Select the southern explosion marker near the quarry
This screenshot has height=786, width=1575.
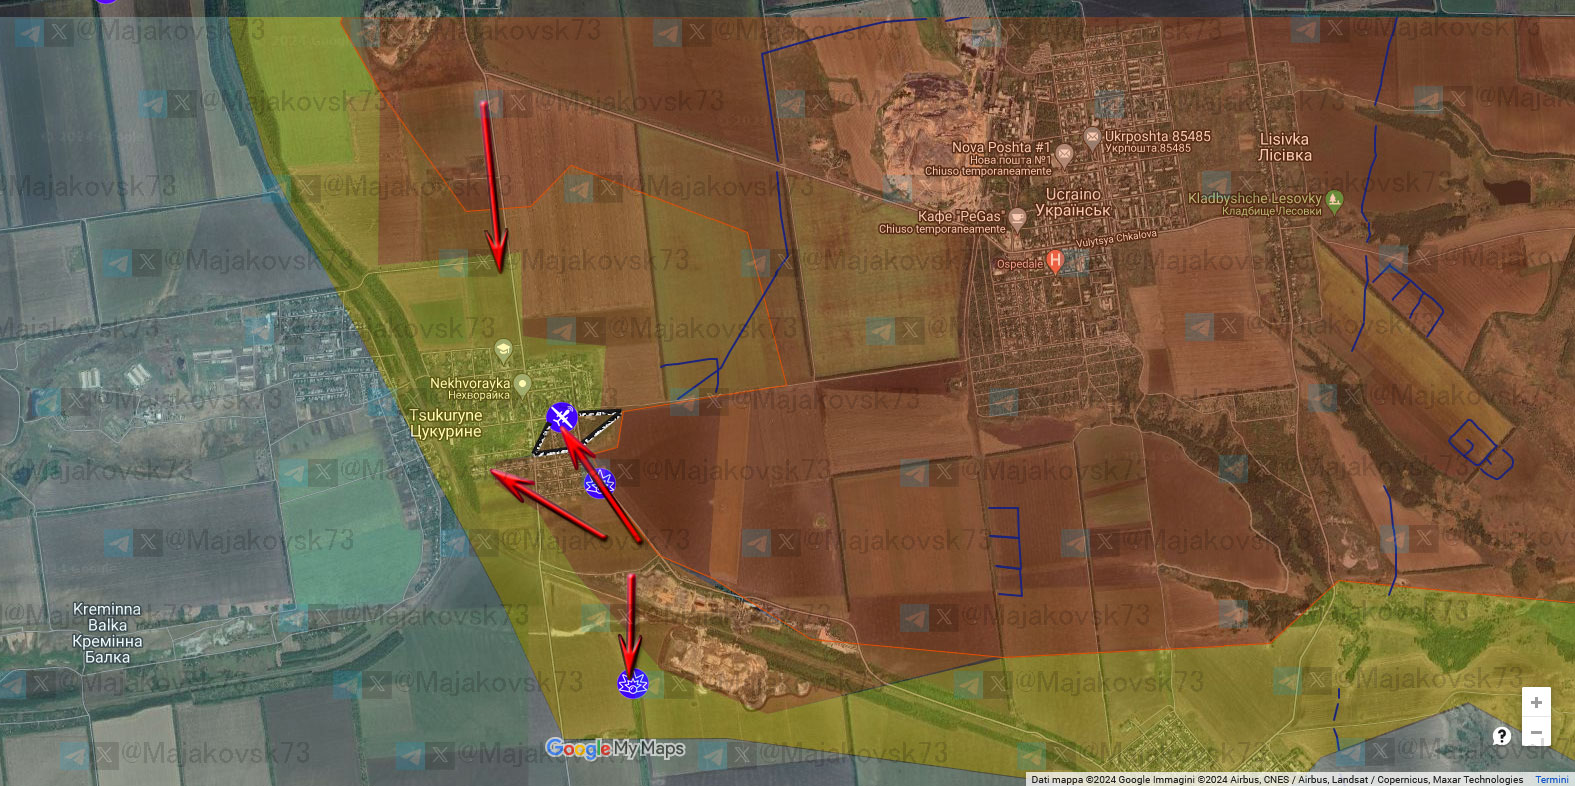pyautogui.click(x=633, y=683)
